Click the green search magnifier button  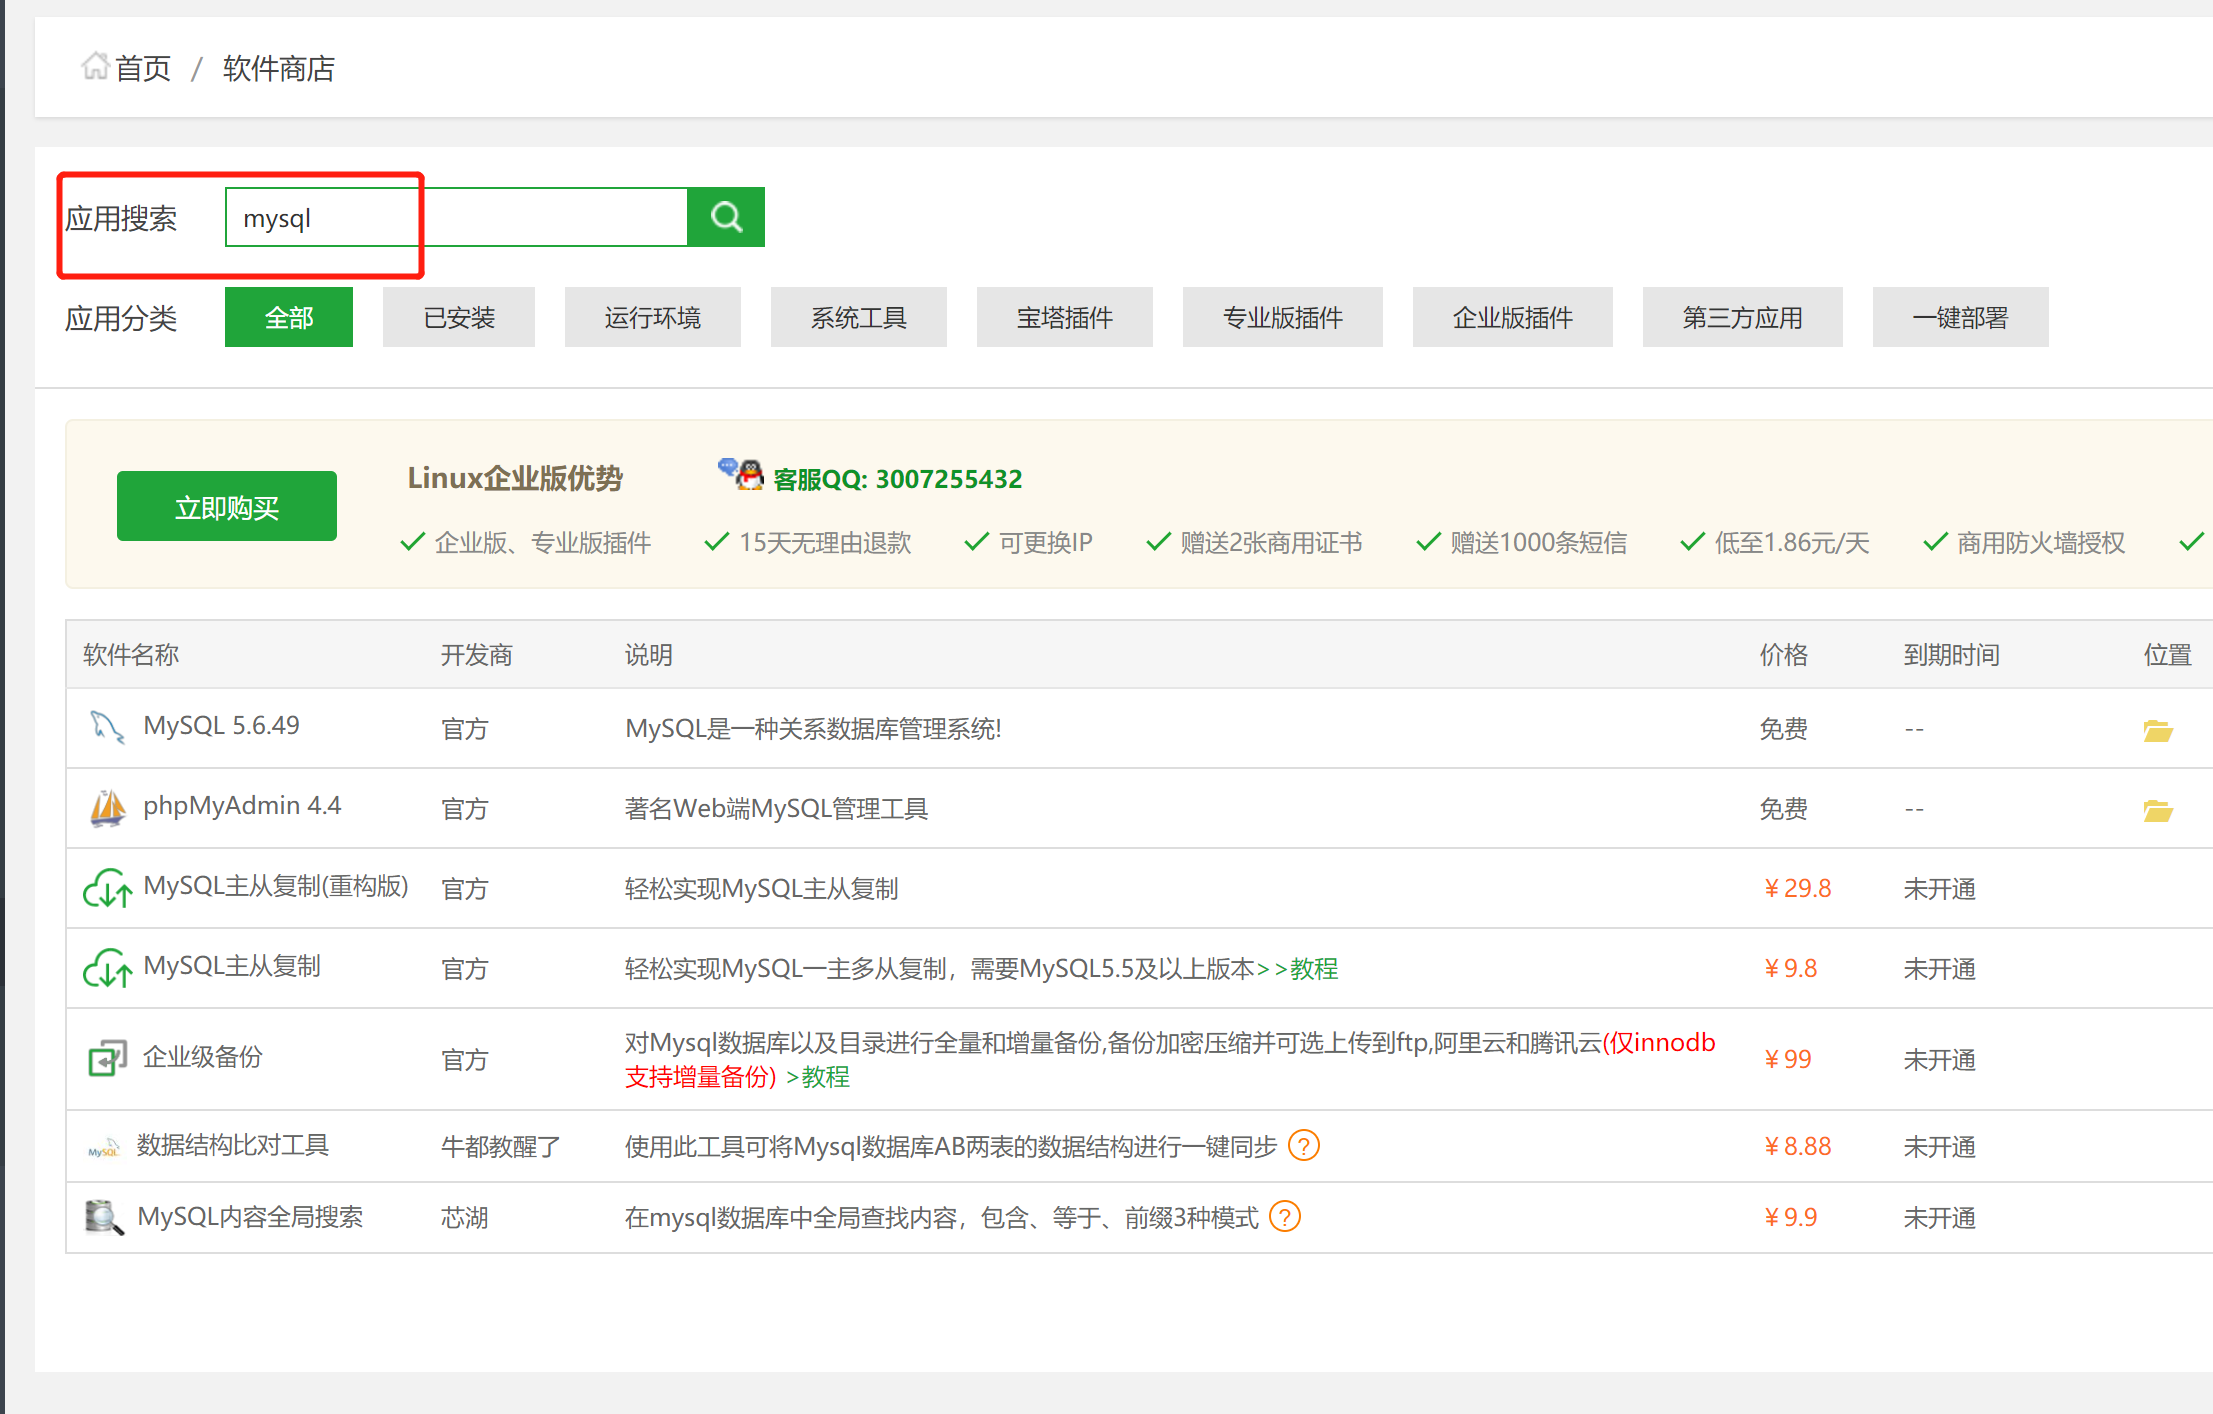pos(726,217)
